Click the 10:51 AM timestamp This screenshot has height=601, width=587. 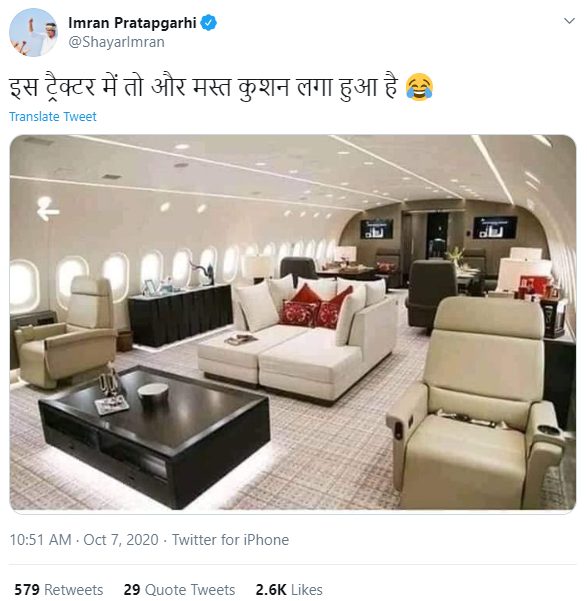tap(41, 540)
